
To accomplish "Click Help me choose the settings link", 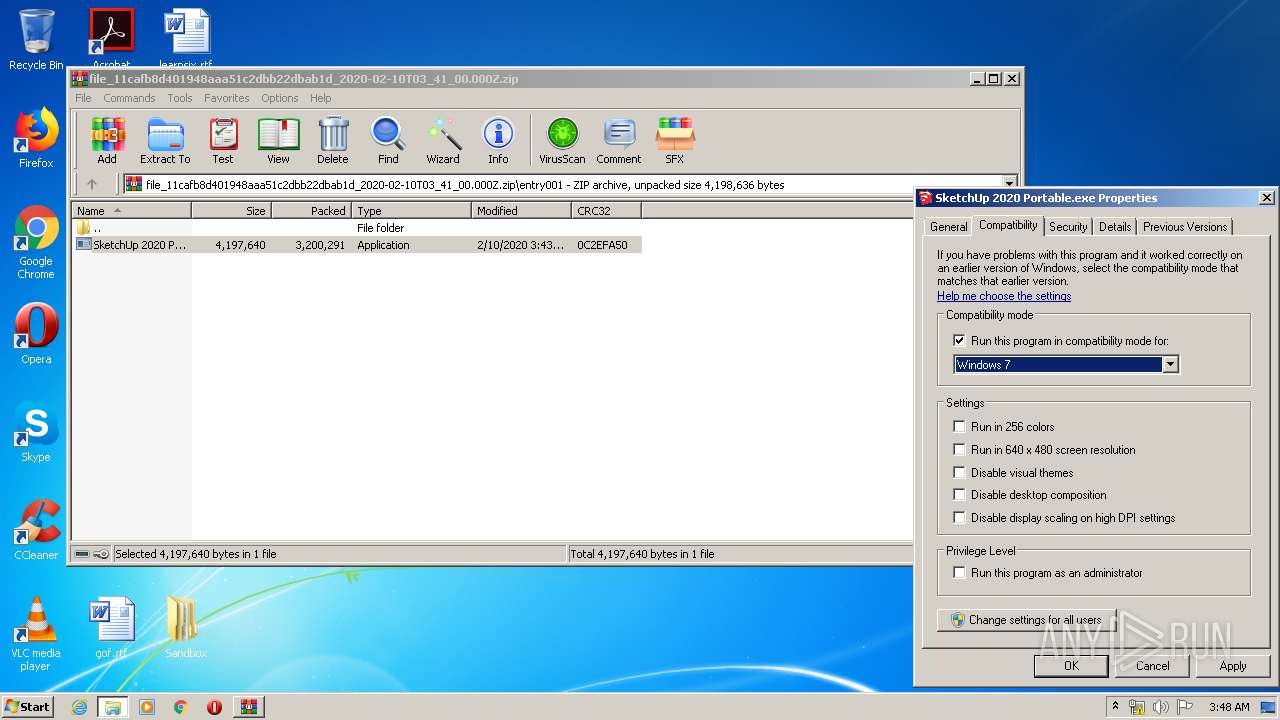I will tap(1004, 296).
